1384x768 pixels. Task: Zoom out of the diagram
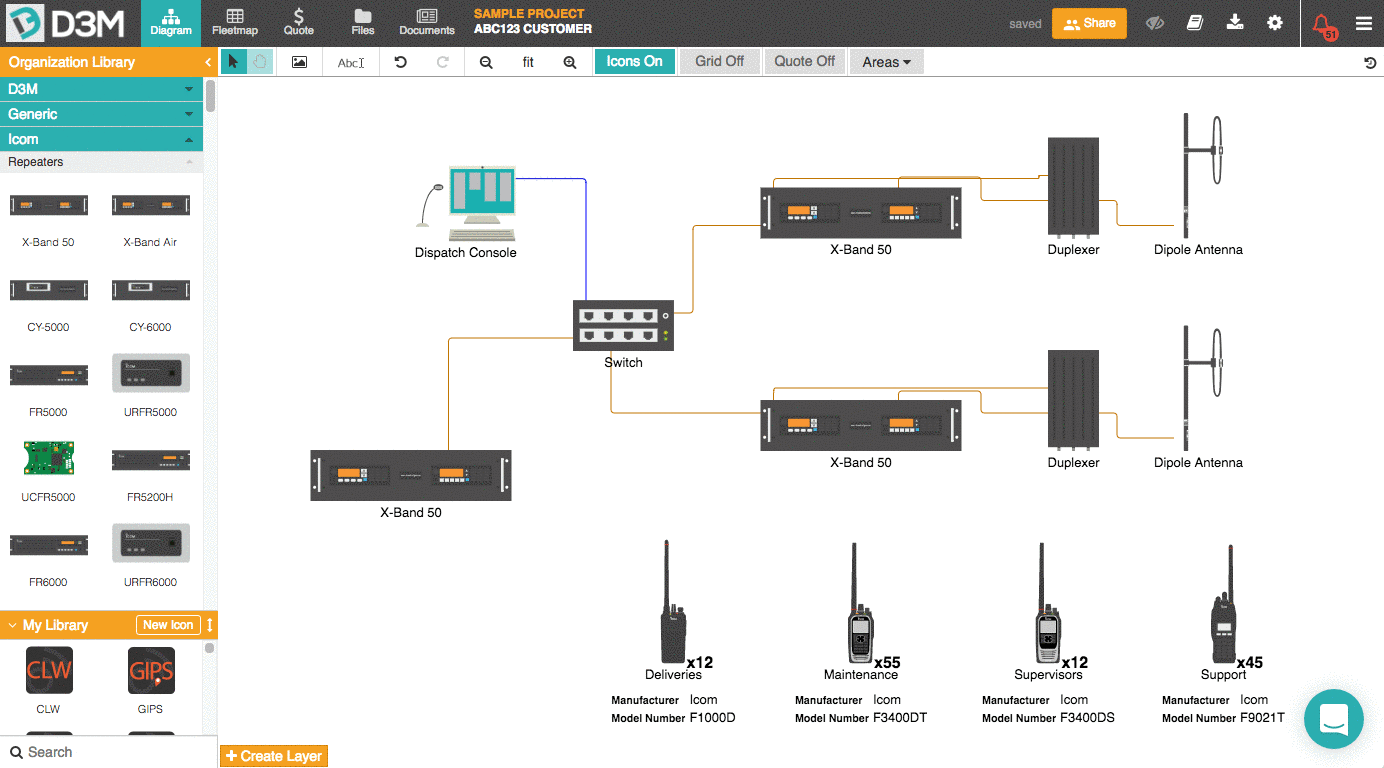pyautogui.click(x=486, y=62)
